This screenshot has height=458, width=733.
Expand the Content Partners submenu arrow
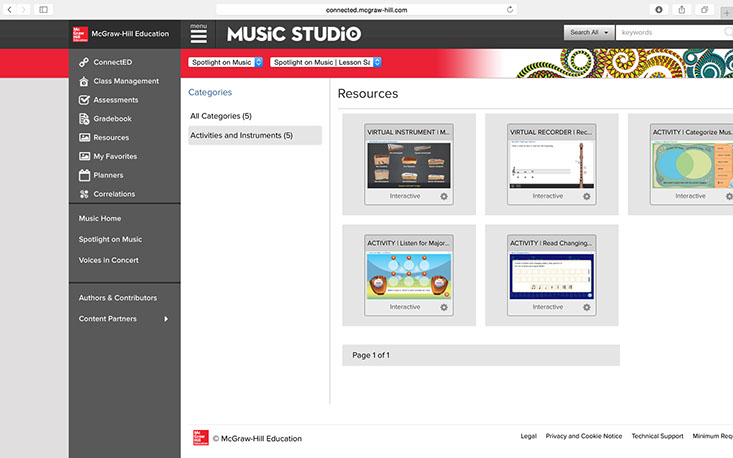point(166,319)
